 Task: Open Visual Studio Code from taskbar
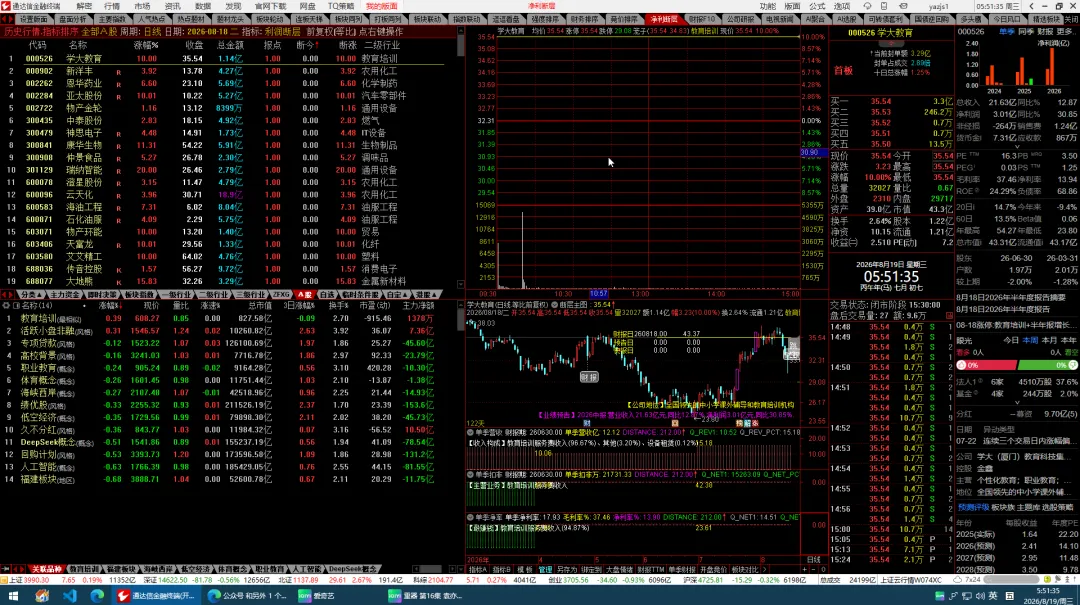pyautogui.click(x=70, y=595)
